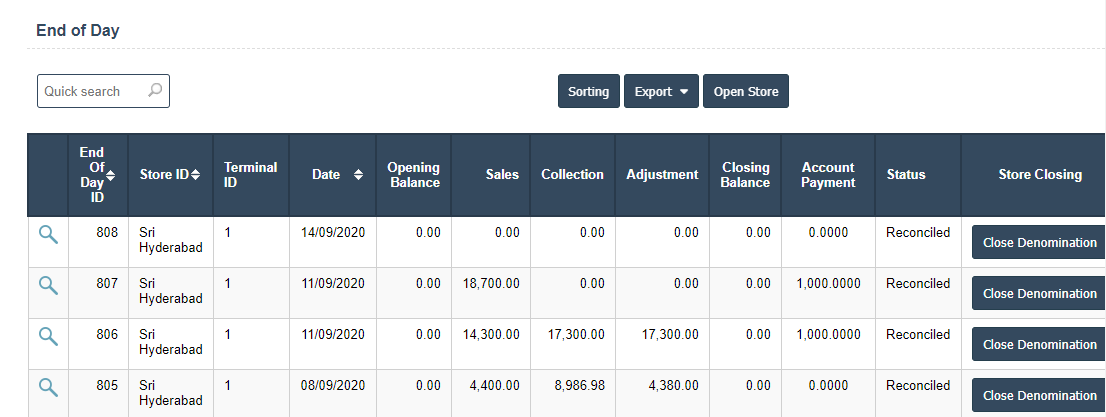Toggle sort arrows on Store ID column
This screenshot has height=417, width=1106.
click(x=195, y=175)
